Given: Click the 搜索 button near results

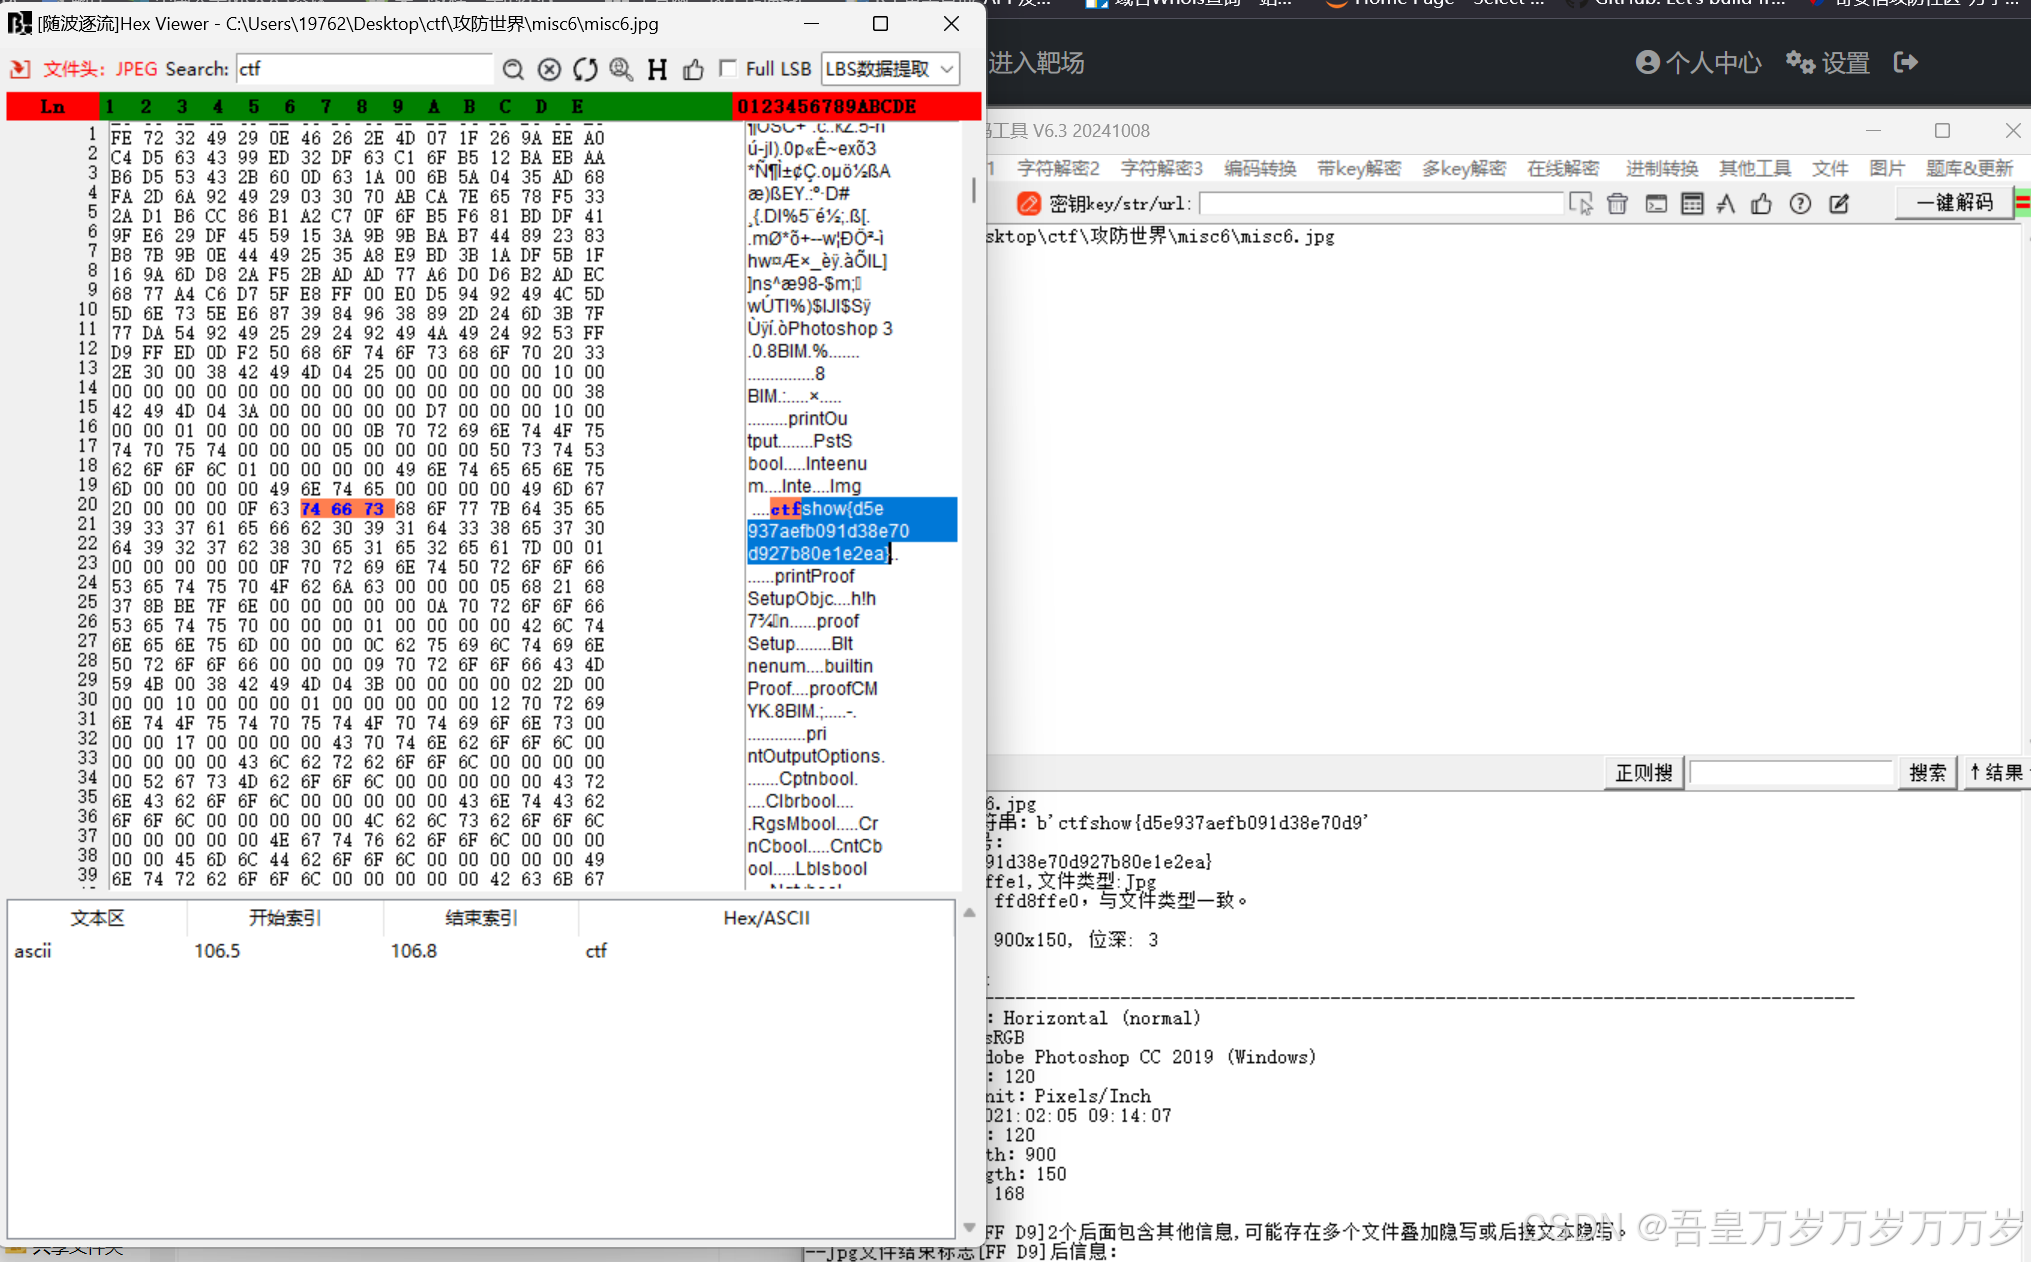Looking at the screenshot, I should (x=1927, y=772).
